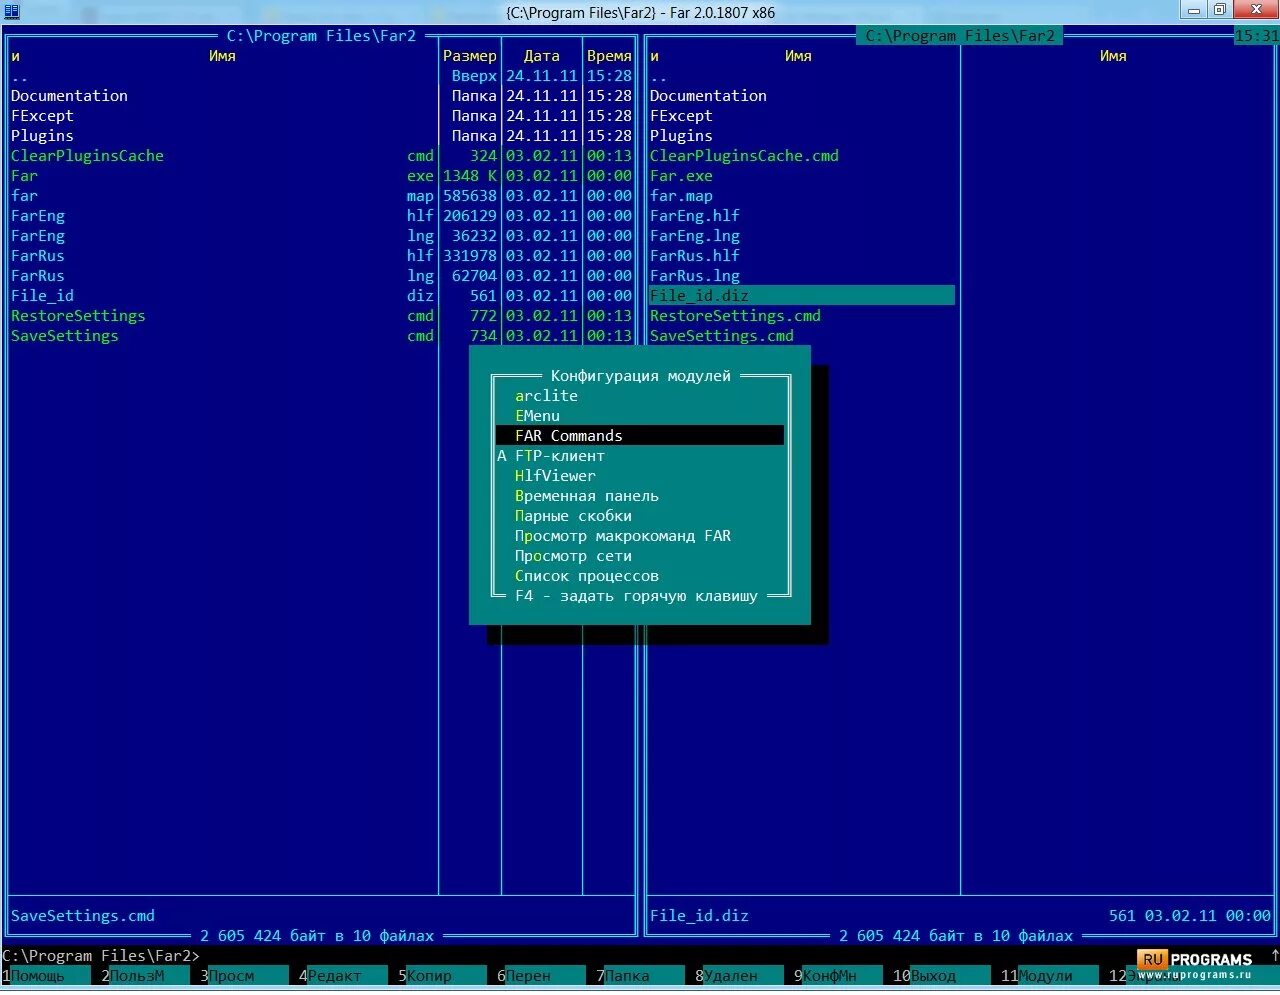The height and width of the screenshot is (995, 1280).
Task: Select FarEng.lng in right panel
Action: coord(695,236)
